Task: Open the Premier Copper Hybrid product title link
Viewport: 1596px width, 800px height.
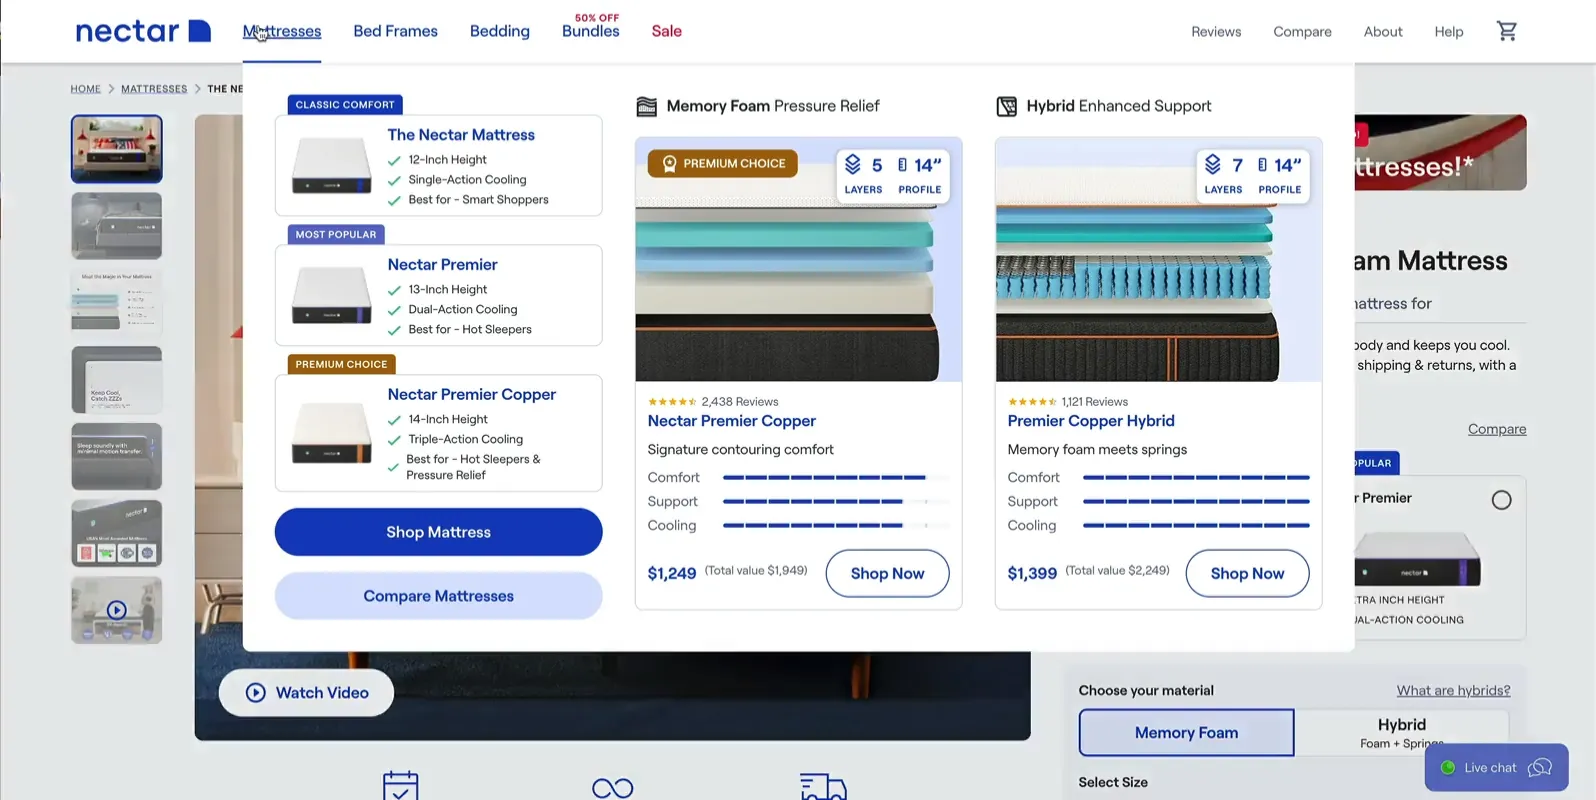Action: 1091,421
